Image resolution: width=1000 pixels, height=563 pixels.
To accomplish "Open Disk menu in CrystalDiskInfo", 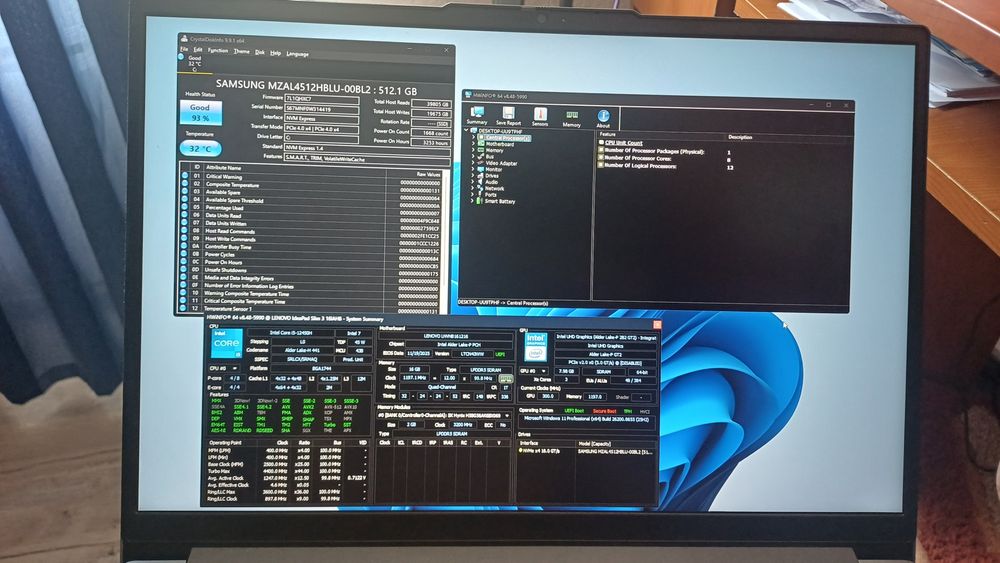I will pyautogui.click(x=260, y=52).
